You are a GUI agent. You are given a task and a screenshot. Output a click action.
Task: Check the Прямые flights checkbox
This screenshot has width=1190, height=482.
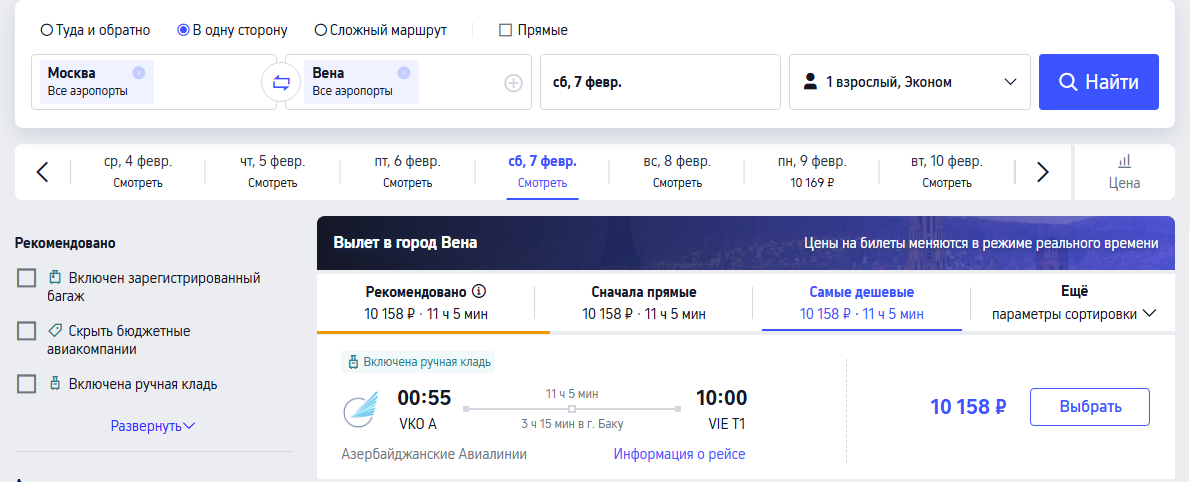(x=505, y=30)
